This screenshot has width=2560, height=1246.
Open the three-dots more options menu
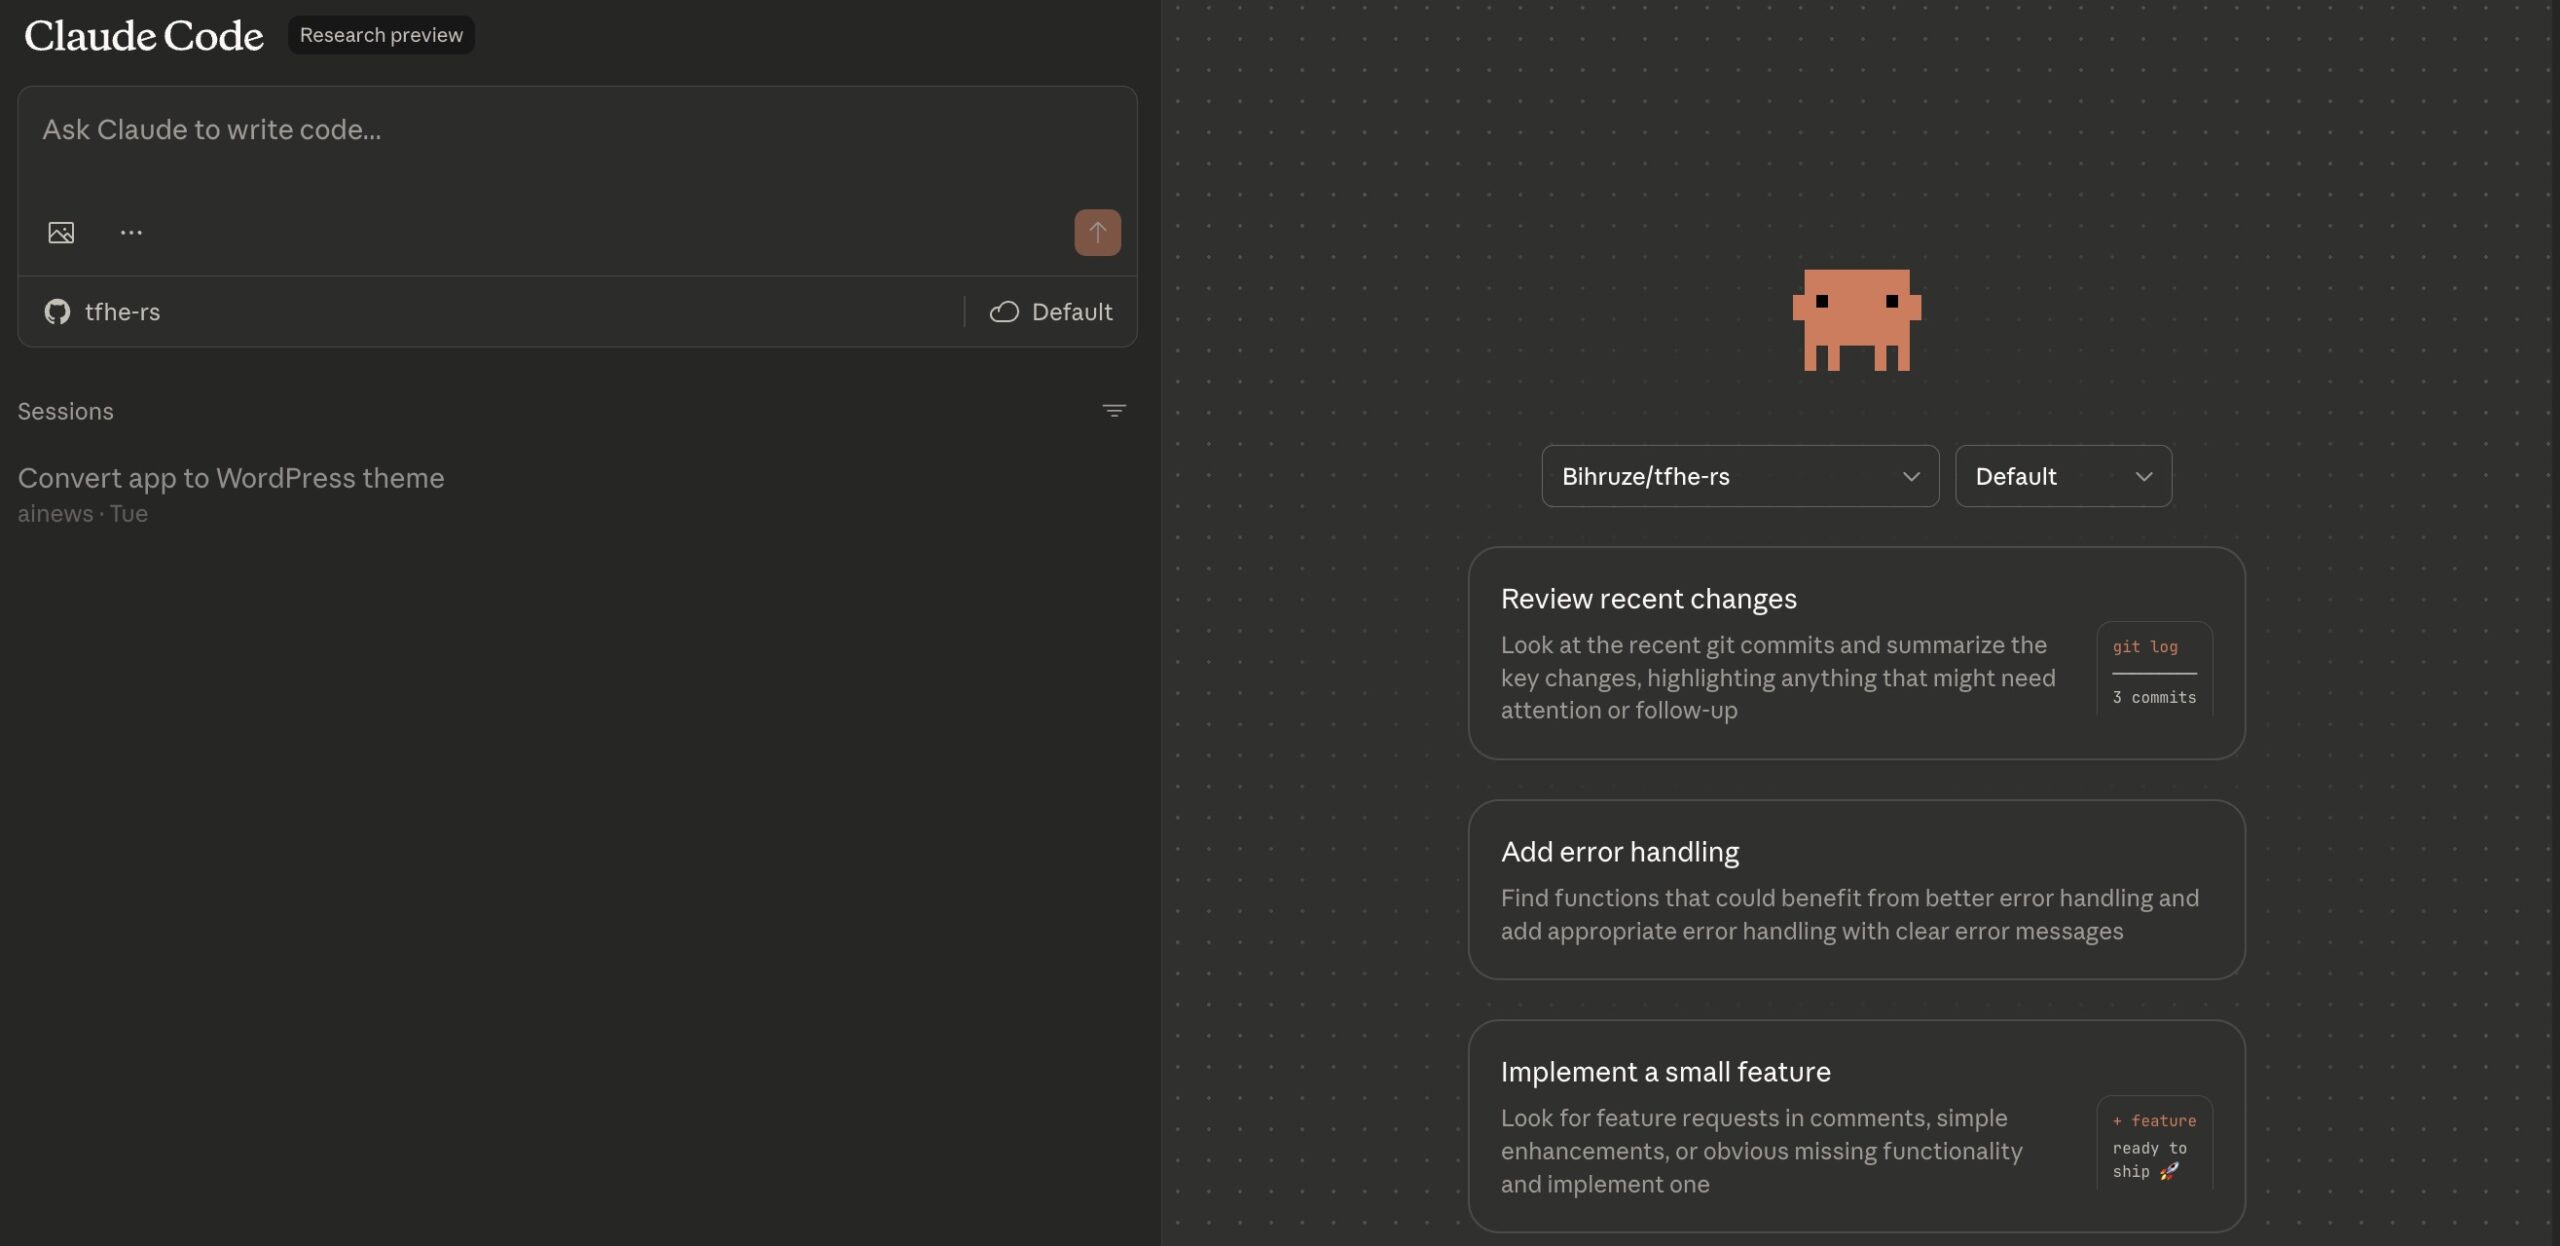coord(131,233)
